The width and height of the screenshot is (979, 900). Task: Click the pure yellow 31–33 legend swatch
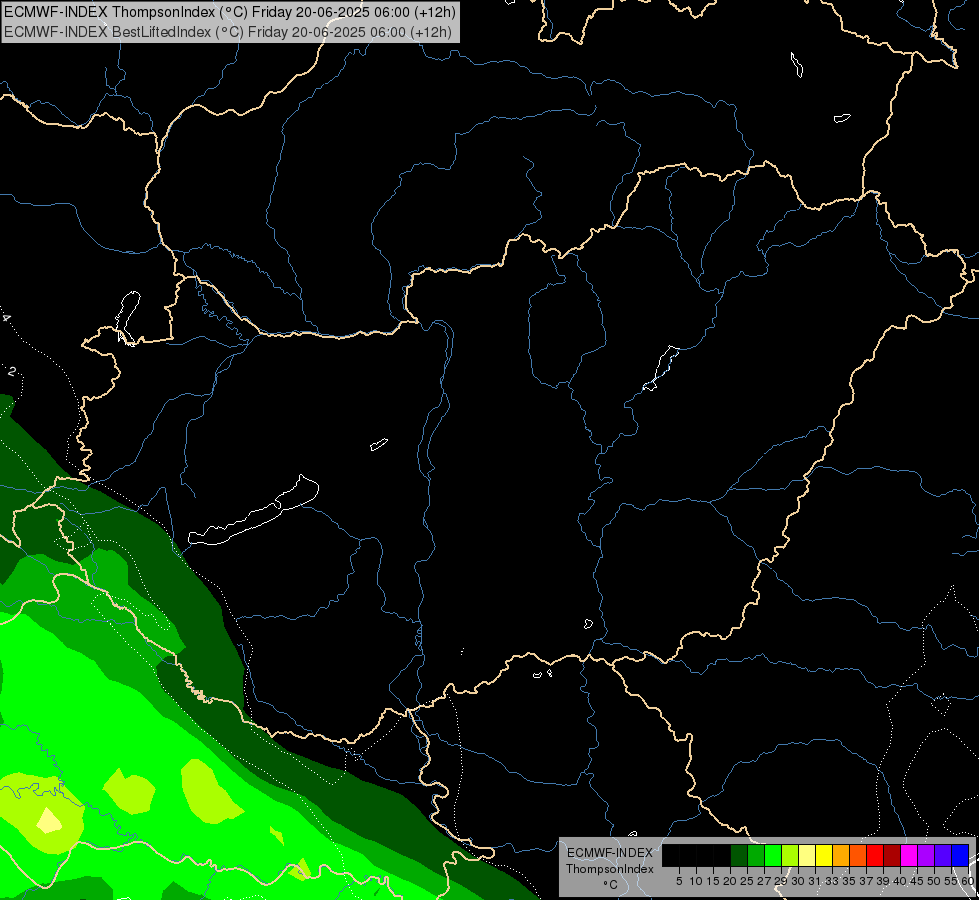[824, 855]
